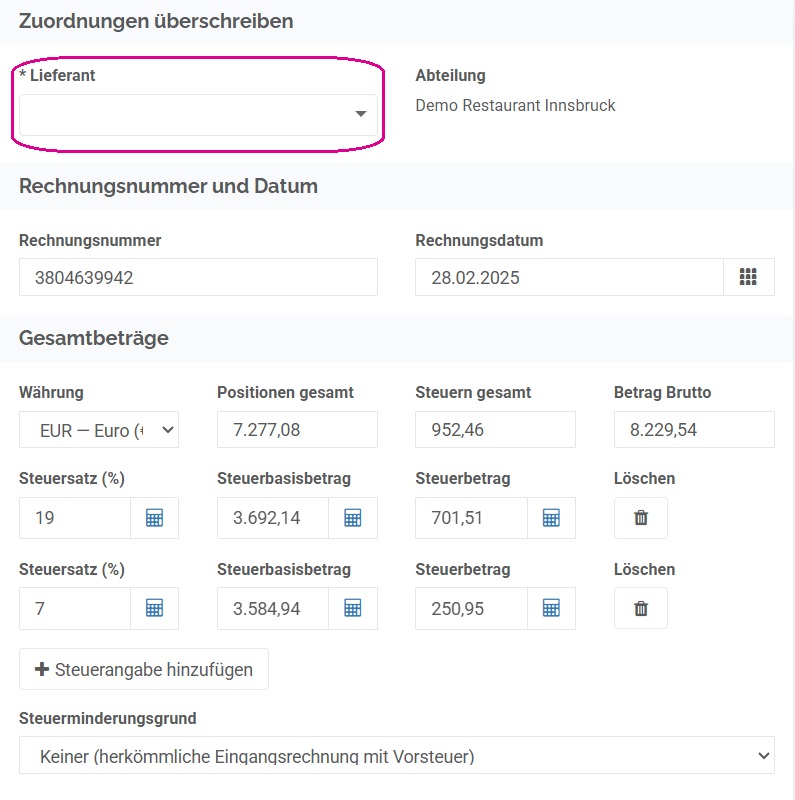The image size is (795, 800).
Task: Click Steuerangabe hinzufügen button
Action: pyautogui.click(x=144, y=669)
